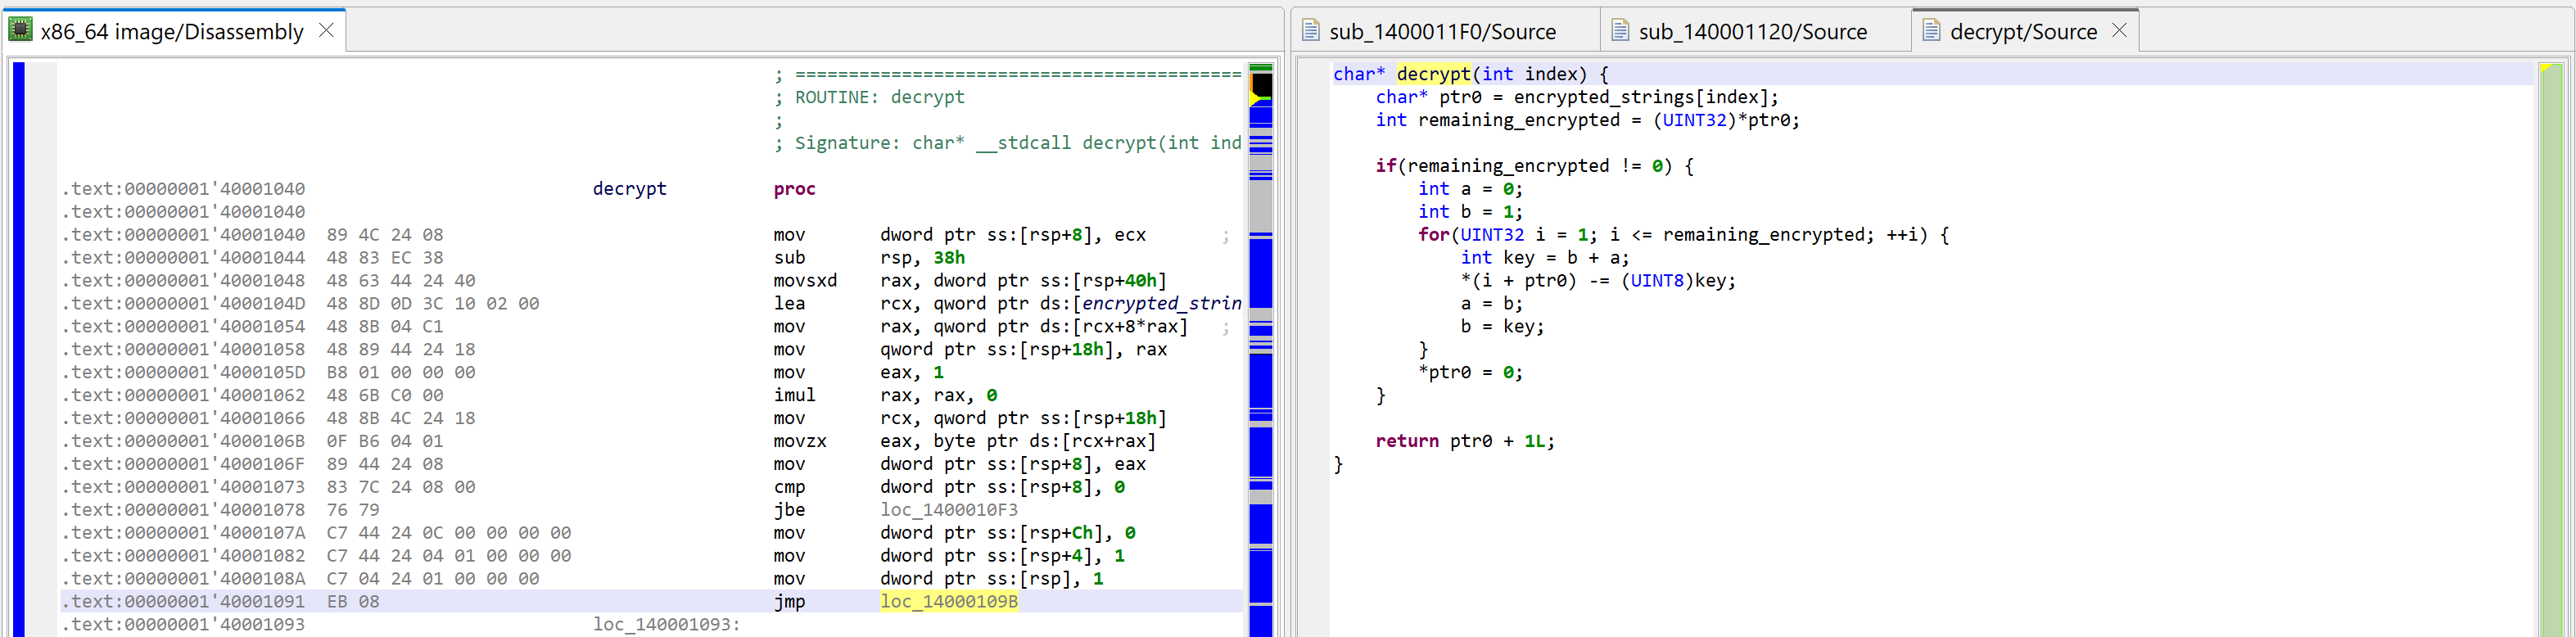2576x637 pixels.
Task: Click the int key = b + a; line
Action: click(x=1545, y=258)
